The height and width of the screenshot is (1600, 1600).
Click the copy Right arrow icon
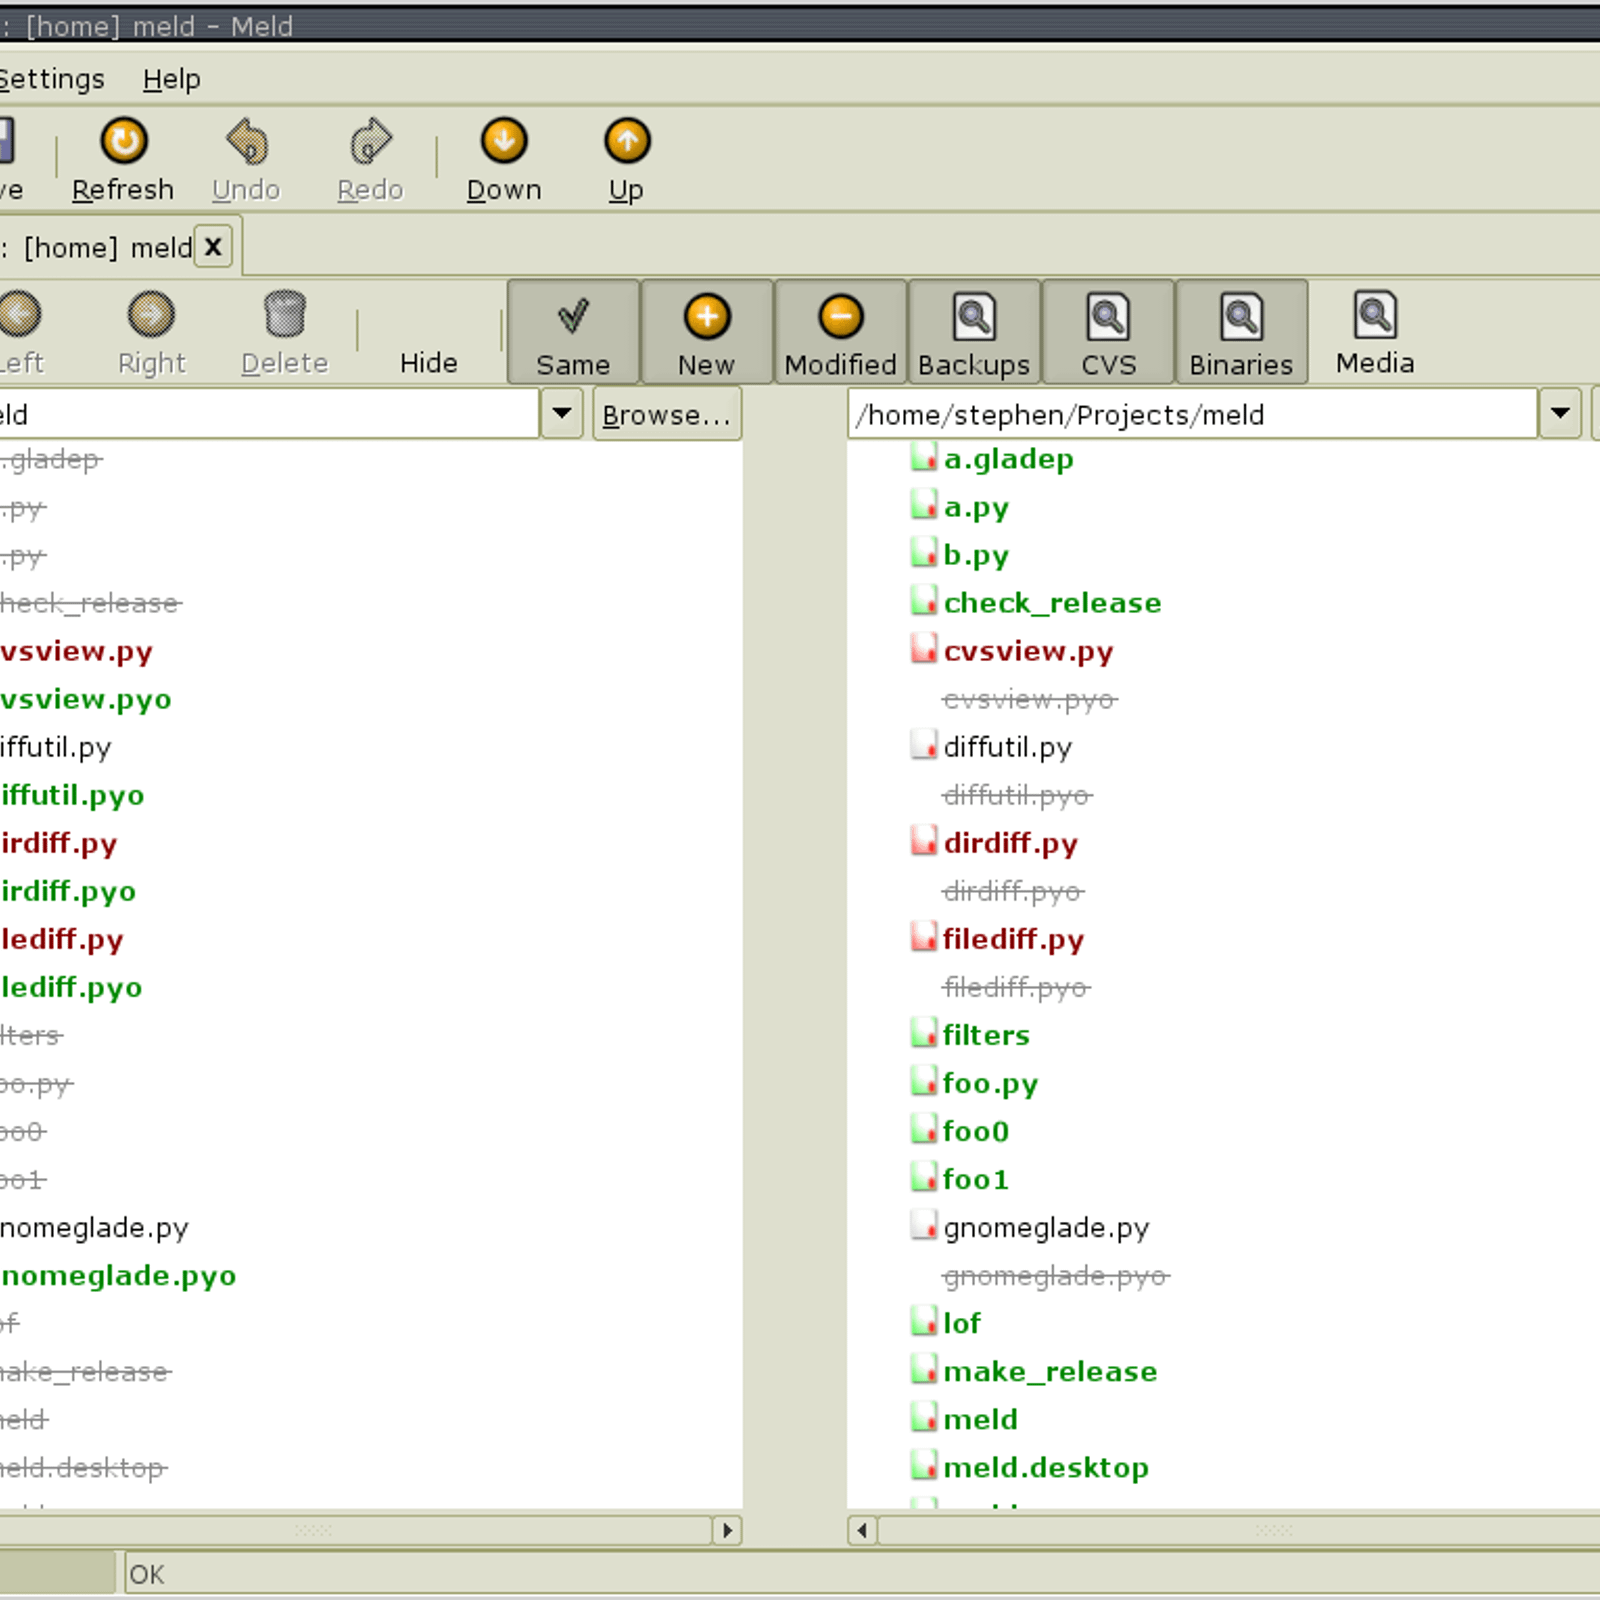click(151, 314)
